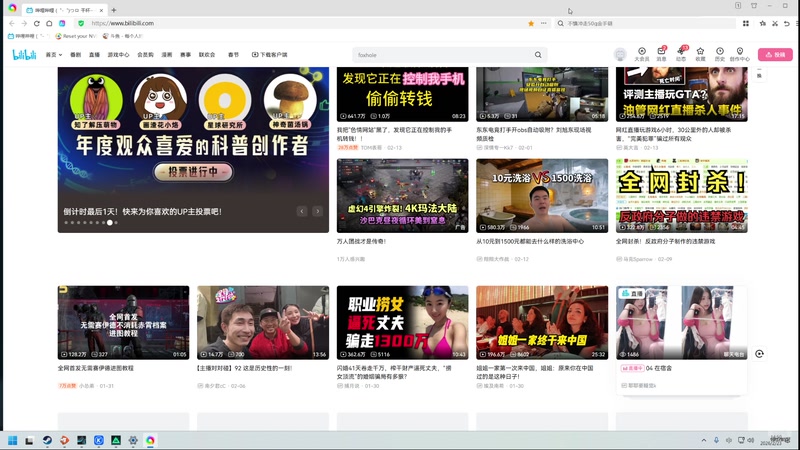
Task: Reload the page with the refresh icon
Action: point(37,23)
